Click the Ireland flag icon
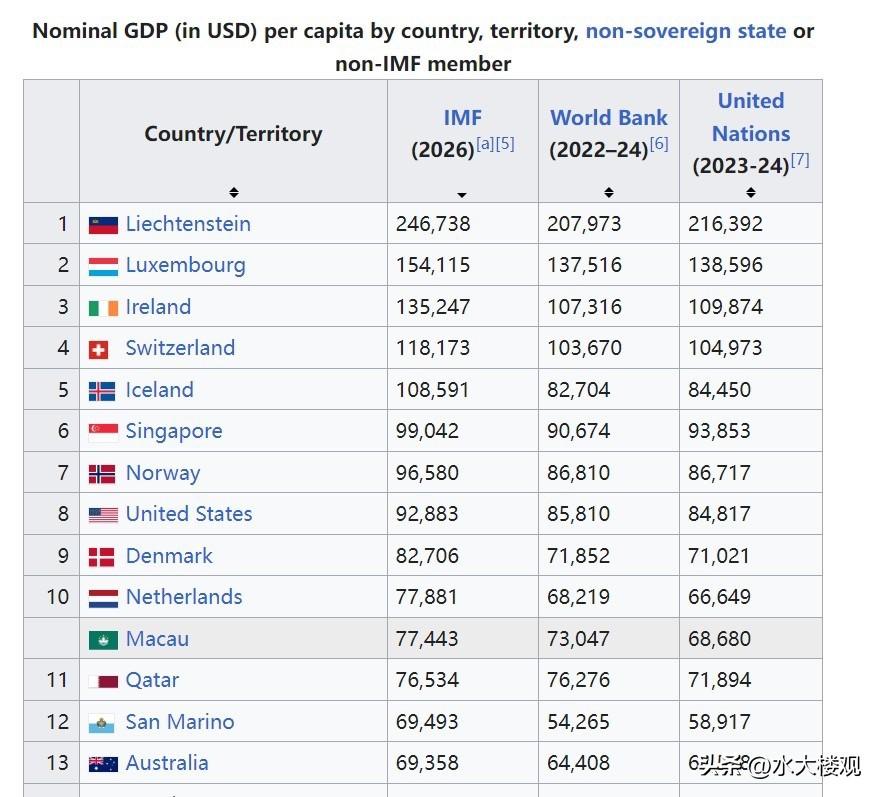The image size is (881, 797). pyautogui.click(x=104, y=307)
